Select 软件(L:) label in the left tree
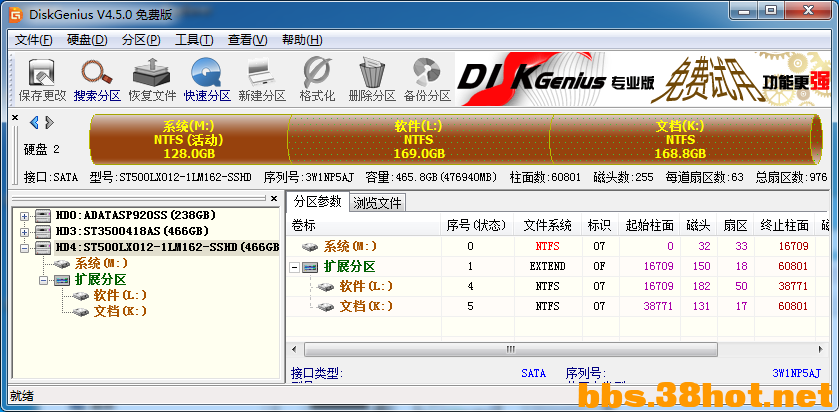This screenshot has height=412, width=839. 120,295
